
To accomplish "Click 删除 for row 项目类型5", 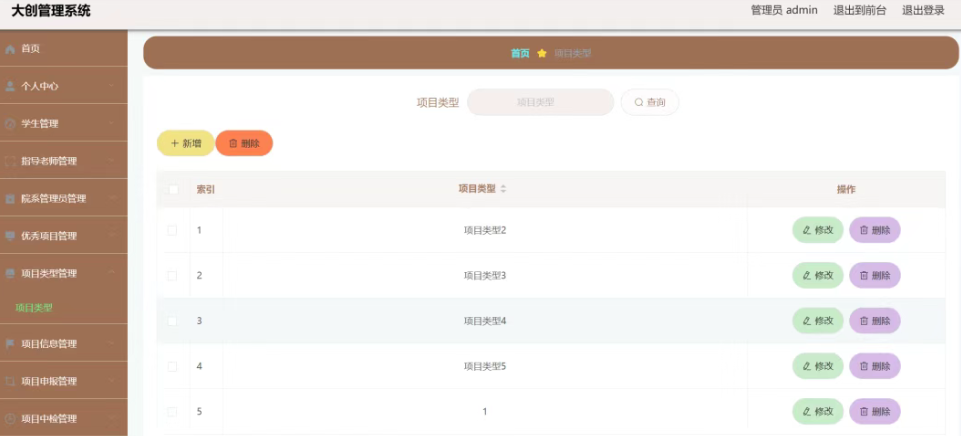I will point(875,366).
